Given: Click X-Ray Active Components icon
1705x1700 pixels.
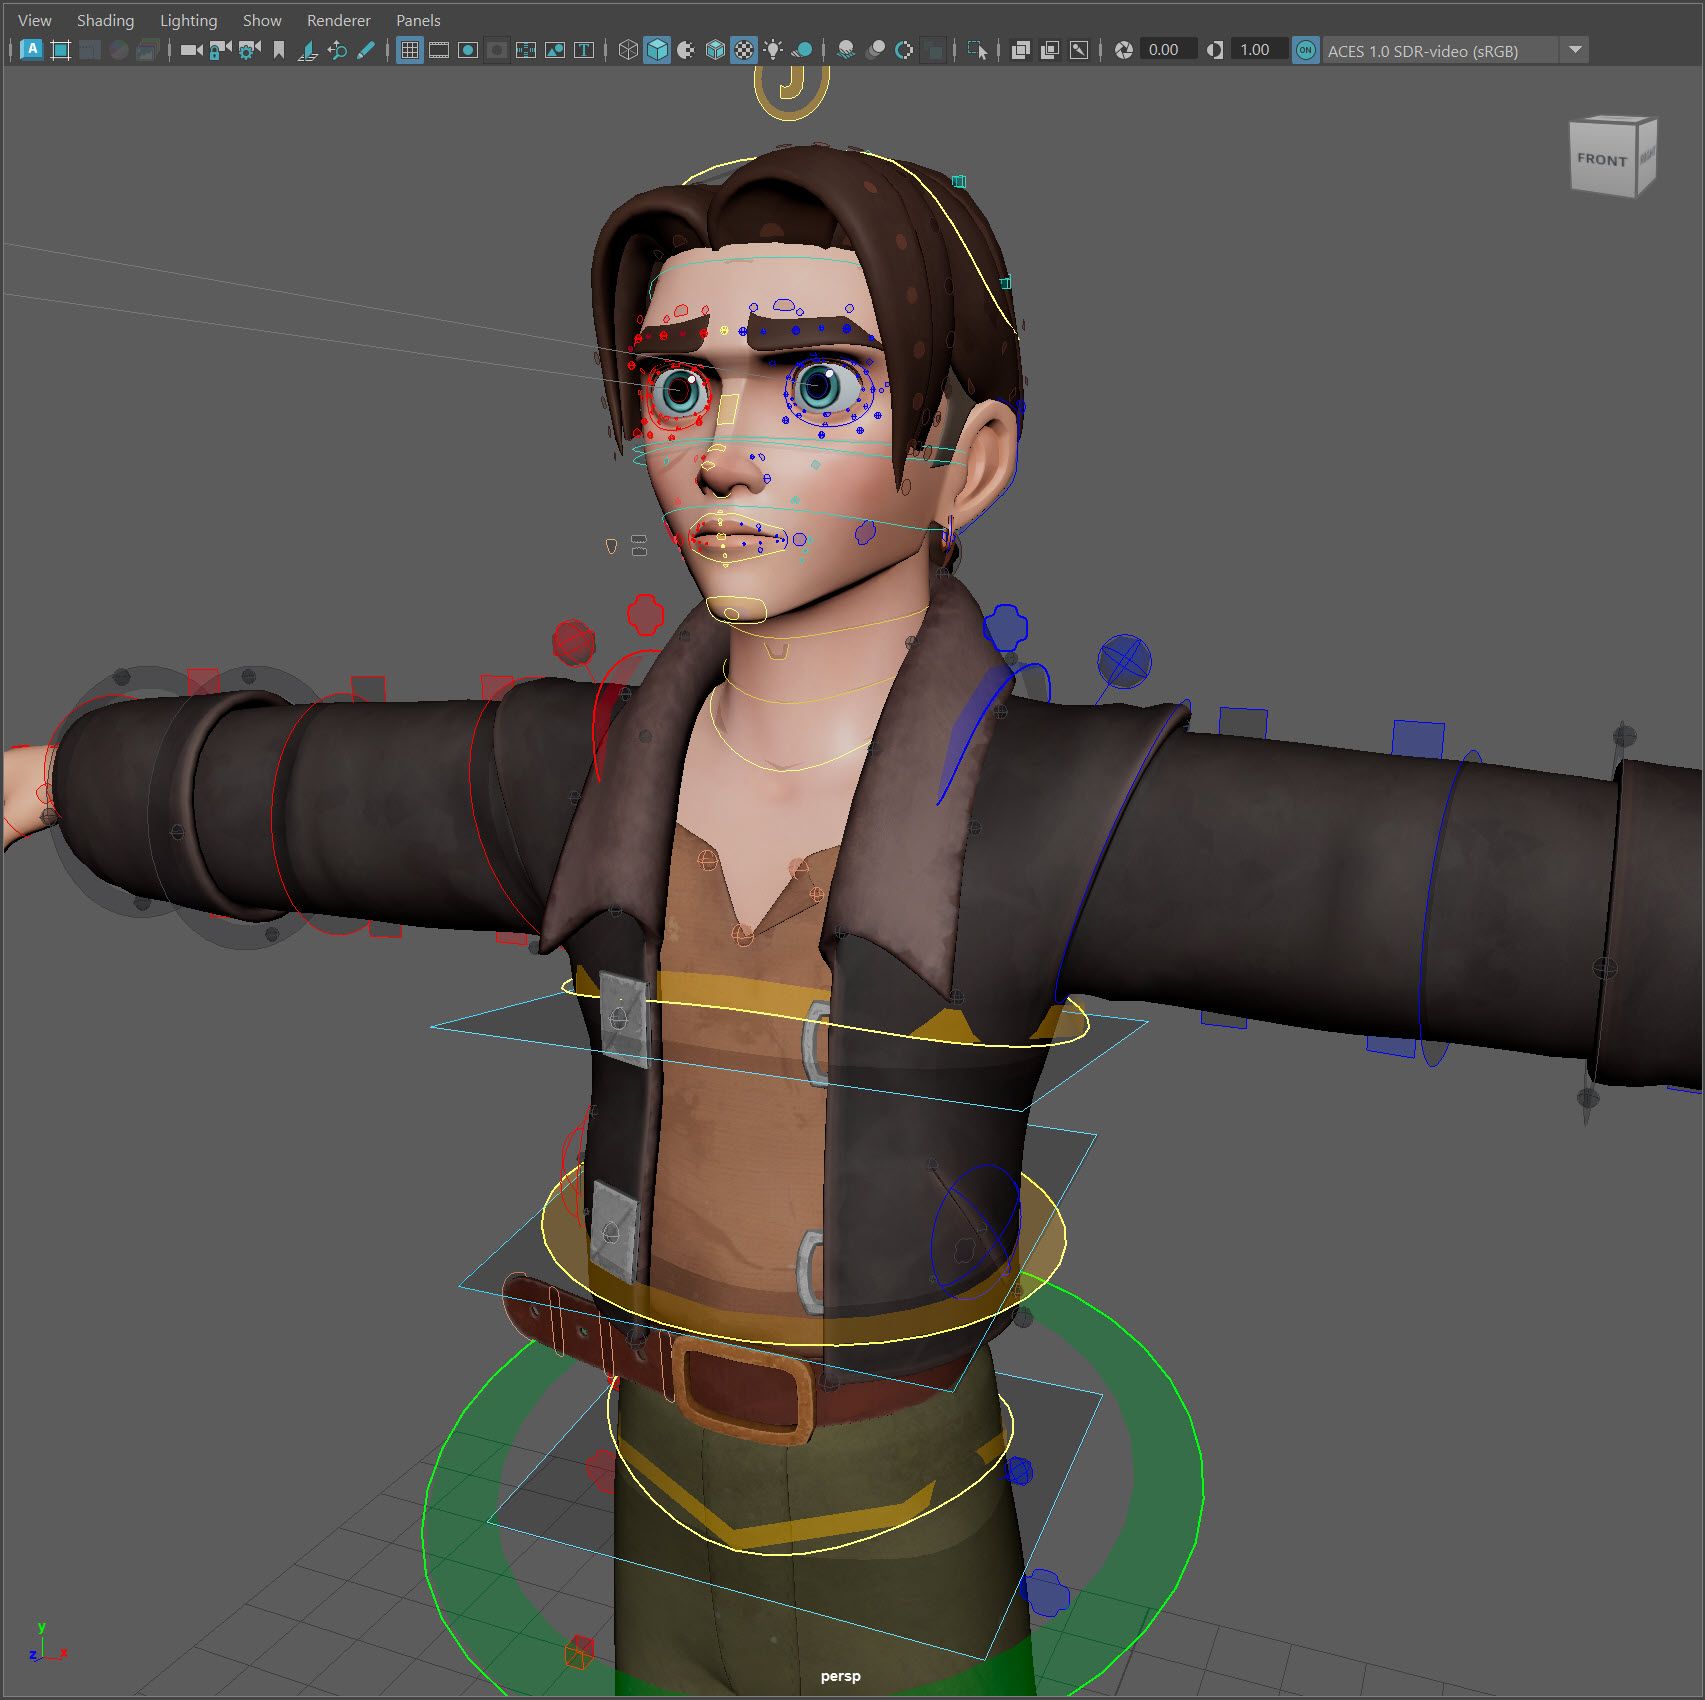Looking at the screenshot, I should [x=1050, y=49].
